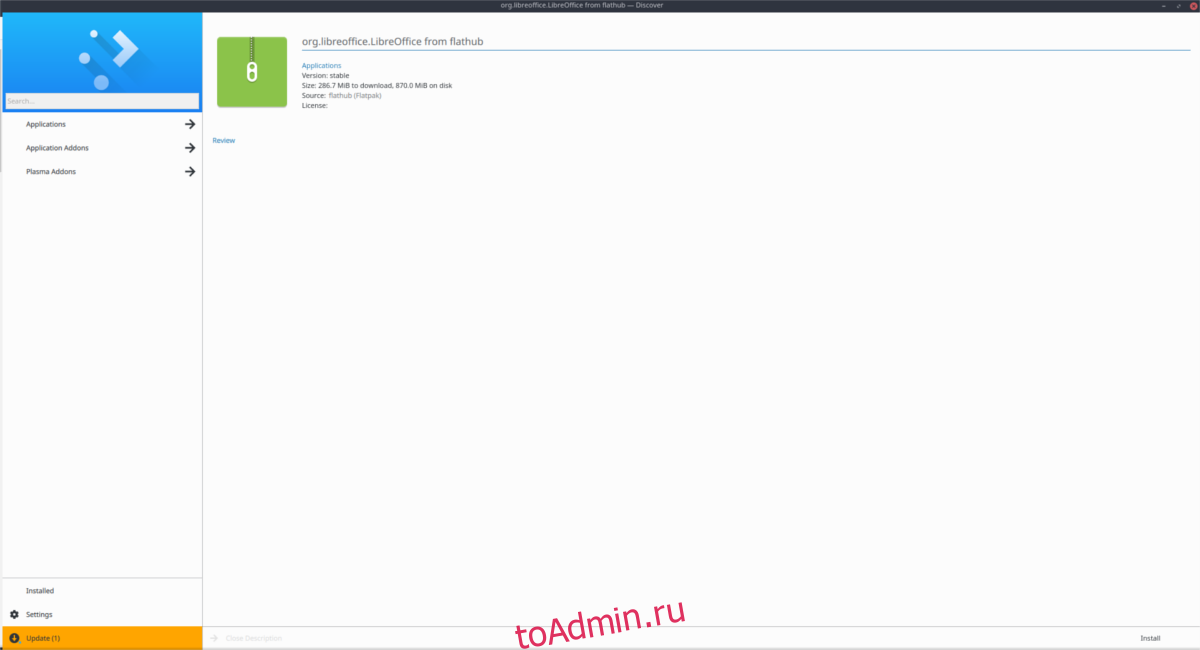
Task: Follow the blue Applications category link
Action: tap(321, 66)
